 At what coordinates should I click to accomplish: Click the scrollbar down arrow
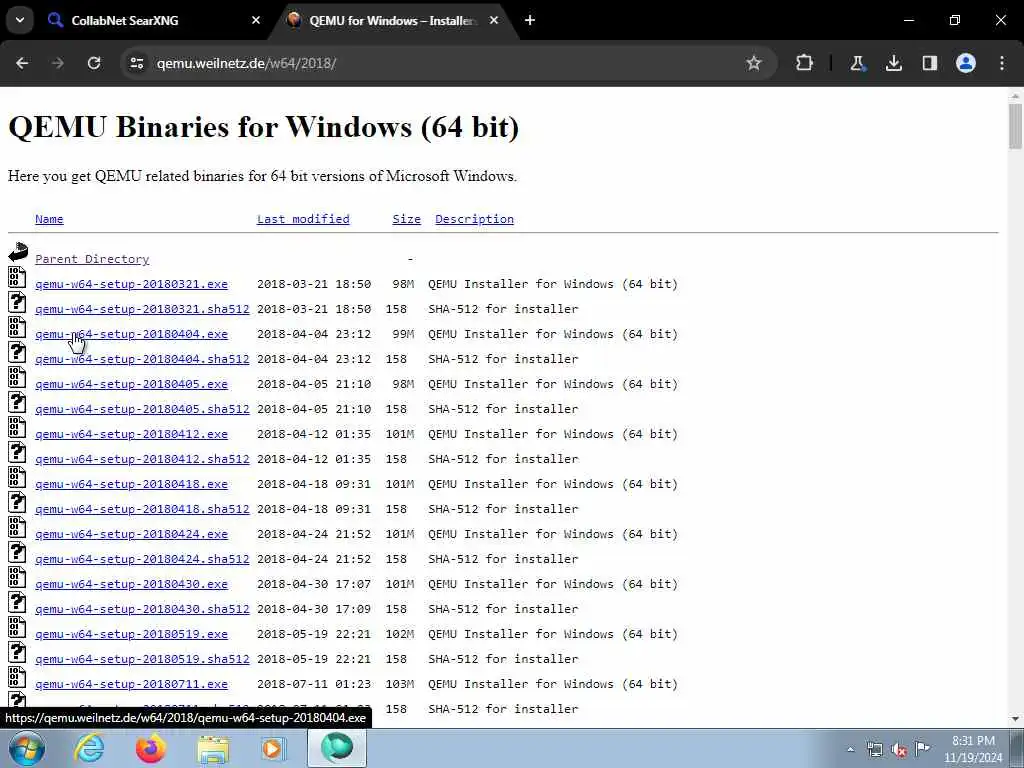1015,719
